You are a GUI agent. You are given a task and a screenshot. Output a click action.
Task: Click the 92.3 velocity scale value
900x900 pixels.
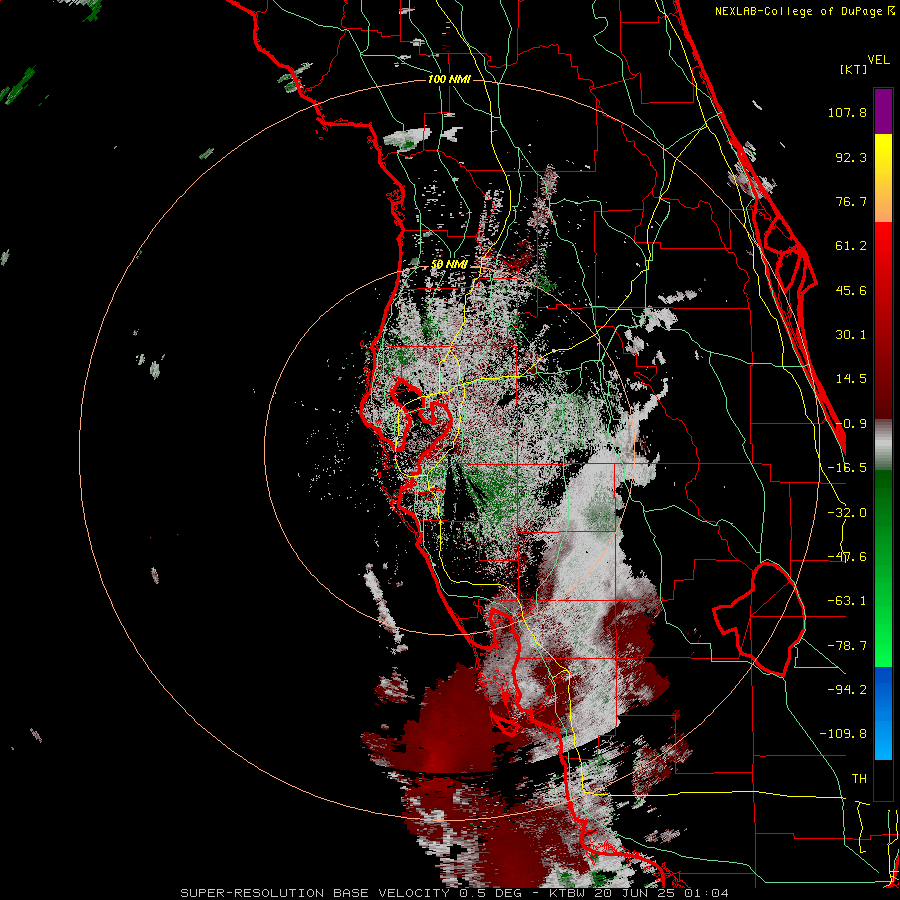[x=851, y=157]
